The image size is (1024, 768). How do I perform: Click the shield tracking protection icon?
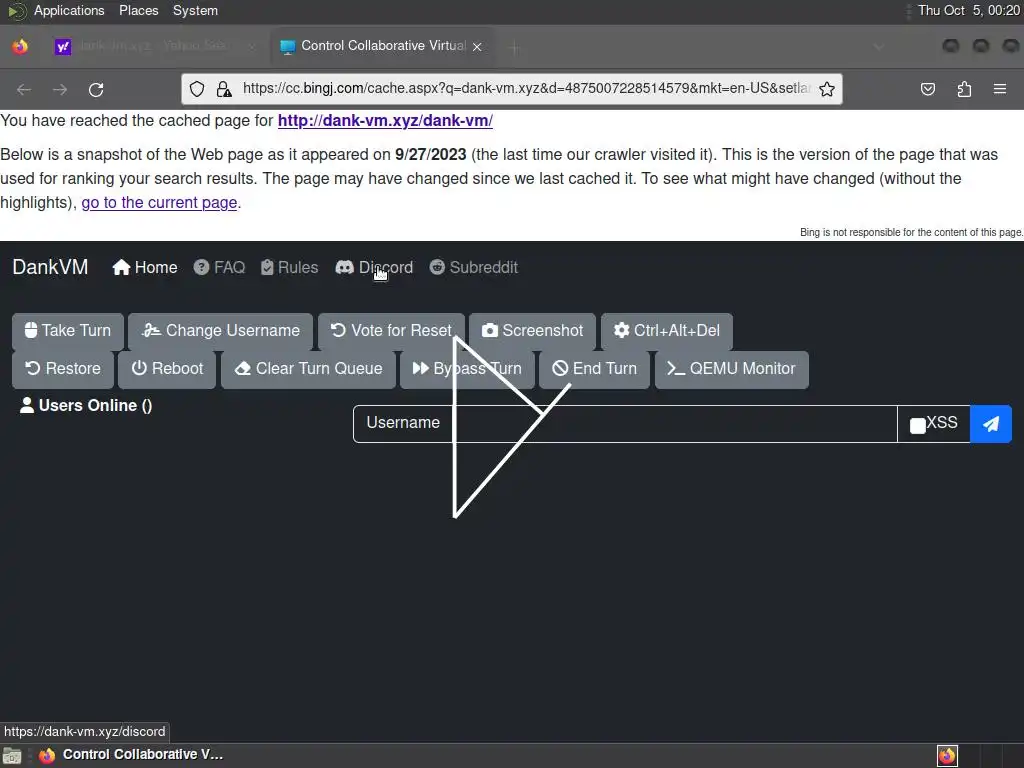pyautogui.click(x=197, y=89)
